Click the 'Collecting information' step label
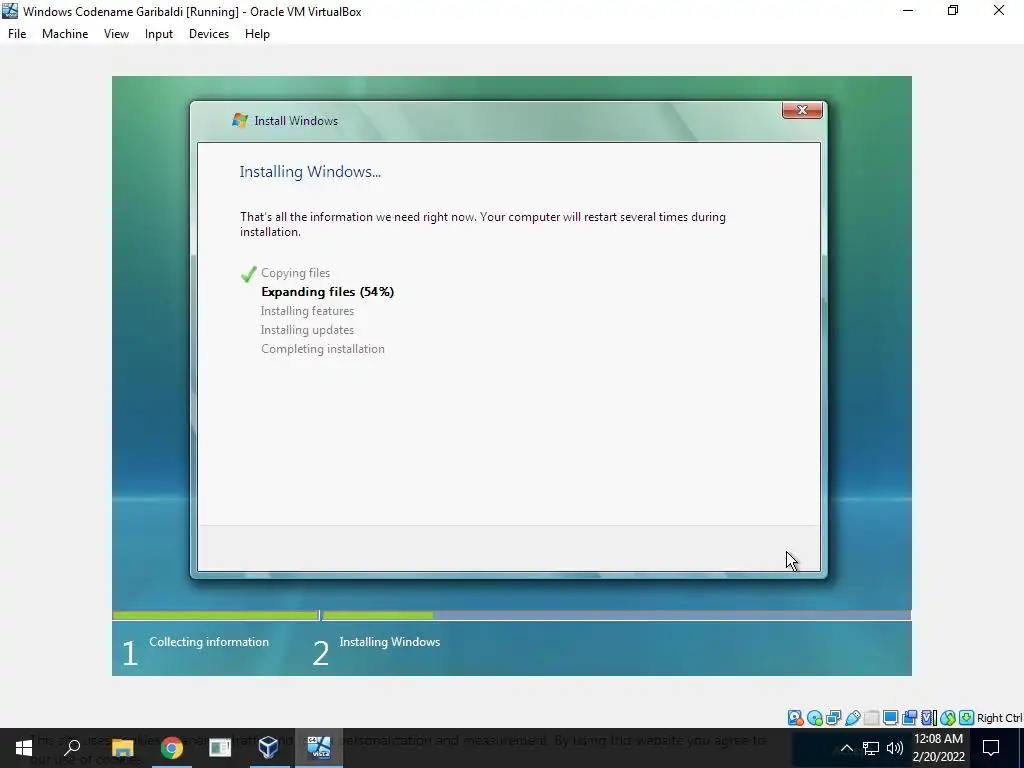Image resolution: width=1024 pixels, height=768 pixels. tap(209, 642)
